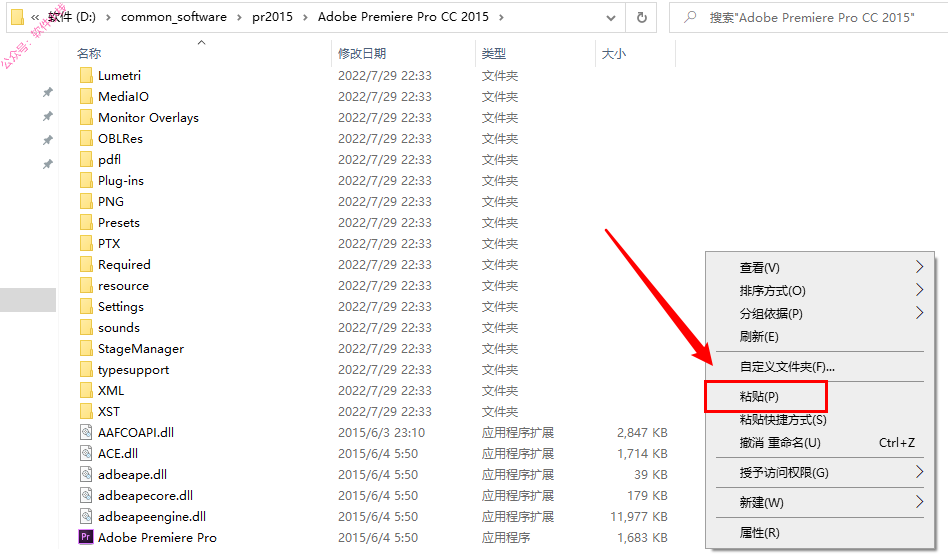The height and width of the screenshot is (558, 948).
Task: Click the StageManager folder icon
Action: (x=86, y=349)
